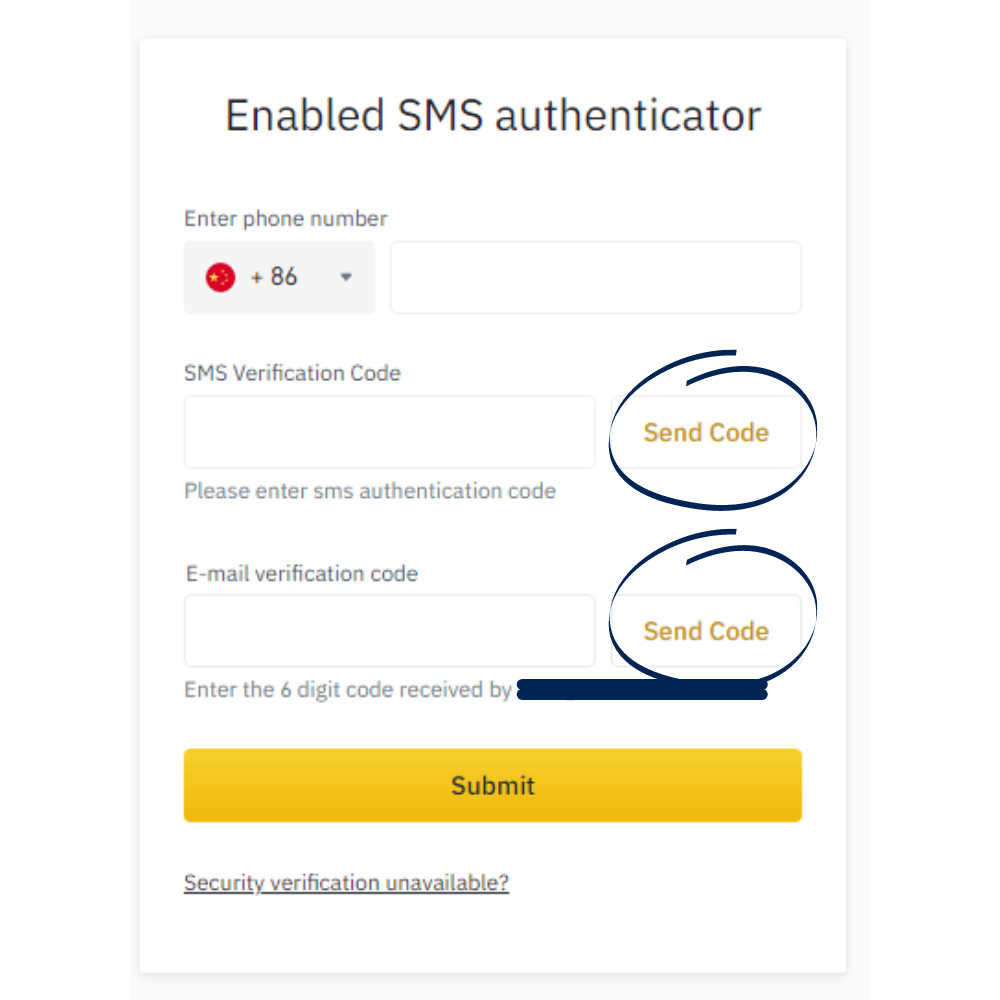This screenshot has width=1000, height=1000.
Task: Click the sms authentication code hint text
Action: tap(370, 491)
